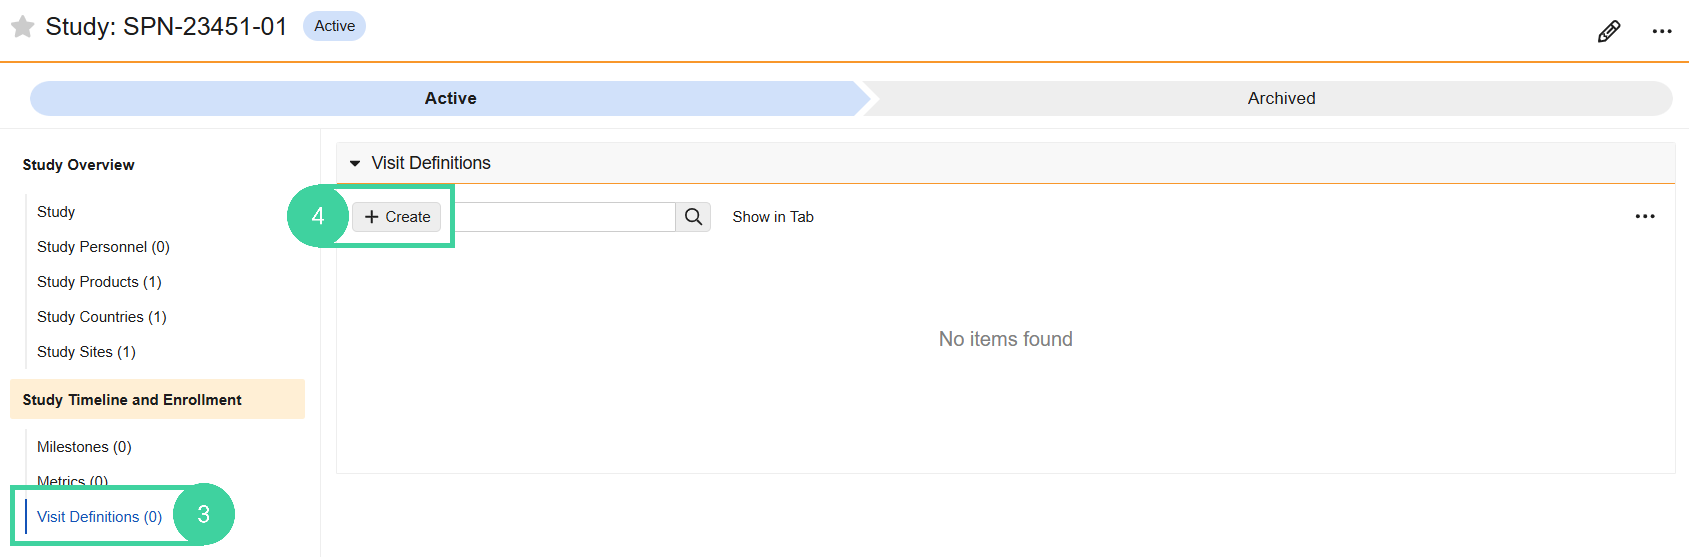This screenshot has width=1689, height=557.
Task: Click the Visit Definitions search field
Action: [x=565, y=217]
